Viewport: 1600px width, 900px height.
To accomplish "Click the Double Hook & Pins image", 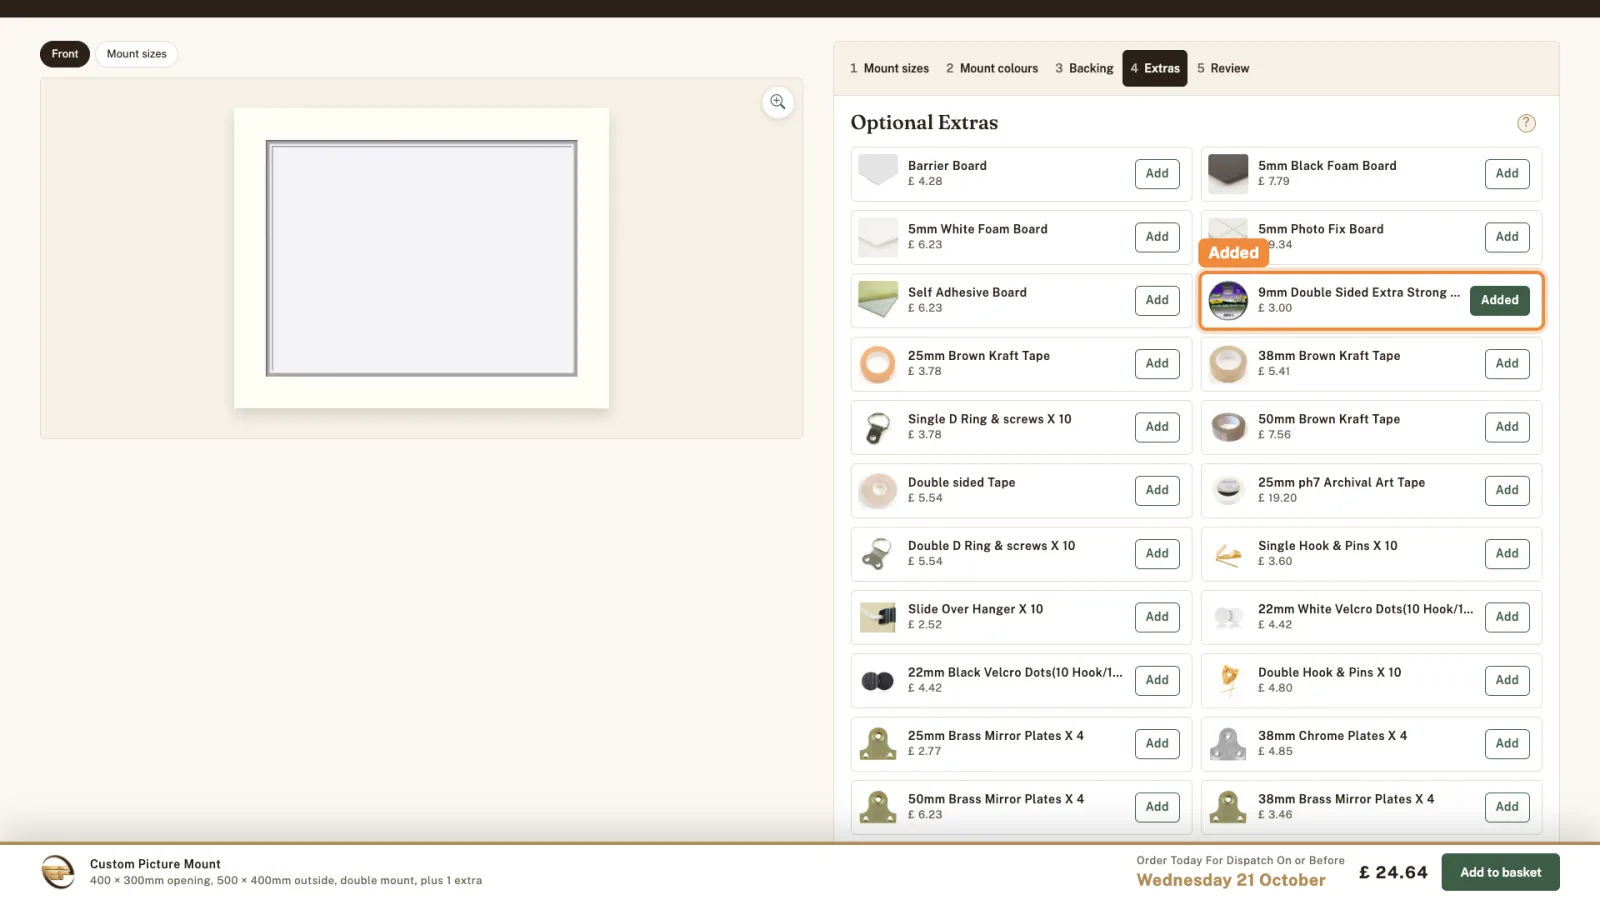I will tap(1228, 680).
